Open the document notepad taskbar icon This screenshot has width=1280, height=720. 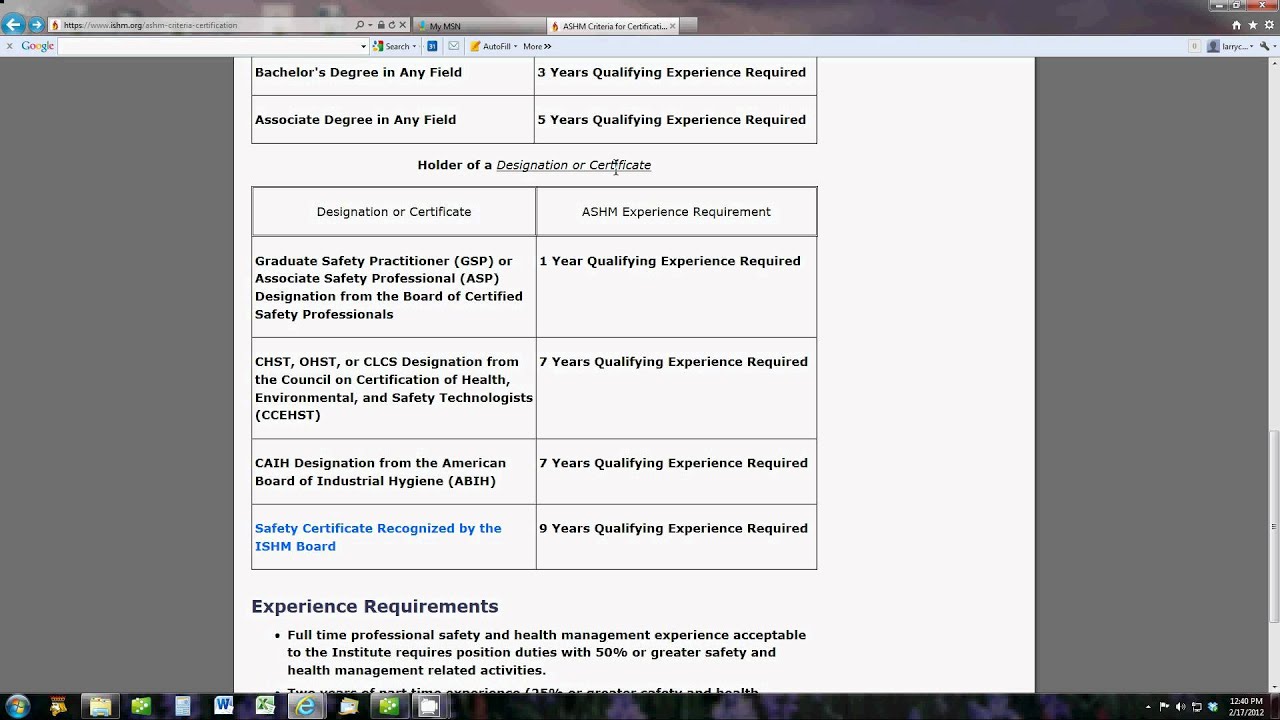pos(182,706)
